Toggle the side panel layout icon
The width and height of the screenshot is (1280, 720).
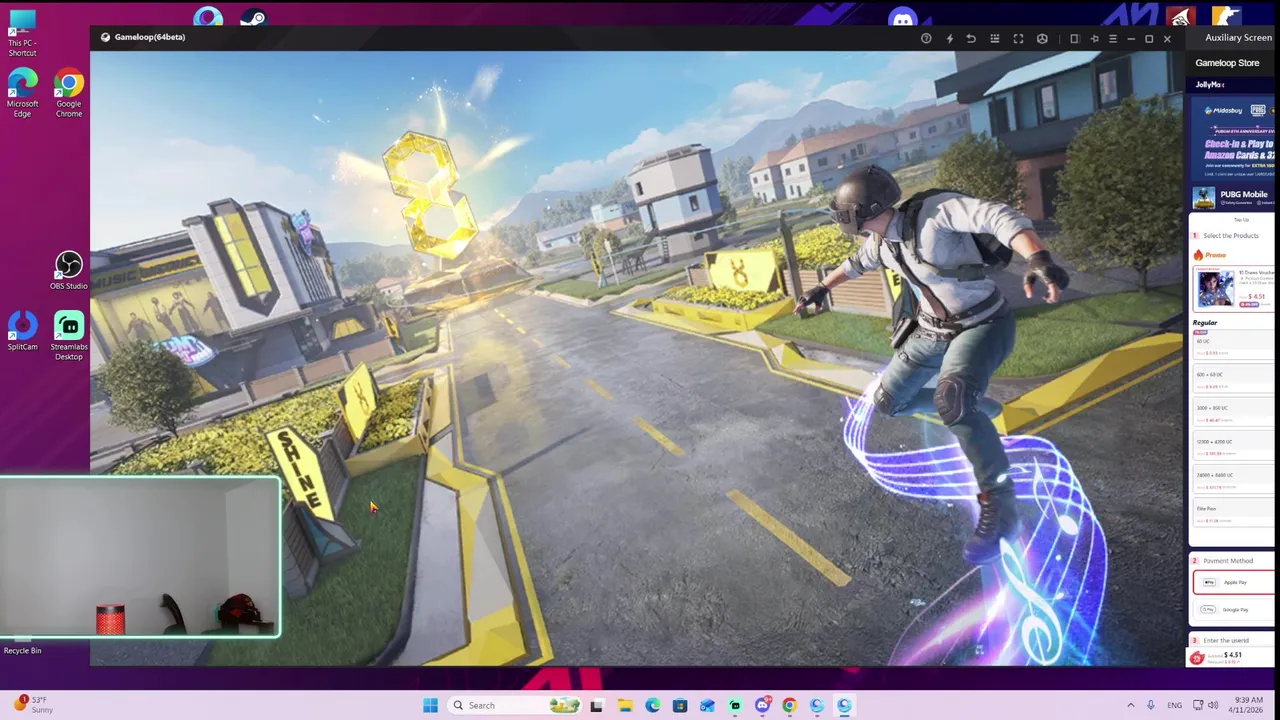(1074, 39)
